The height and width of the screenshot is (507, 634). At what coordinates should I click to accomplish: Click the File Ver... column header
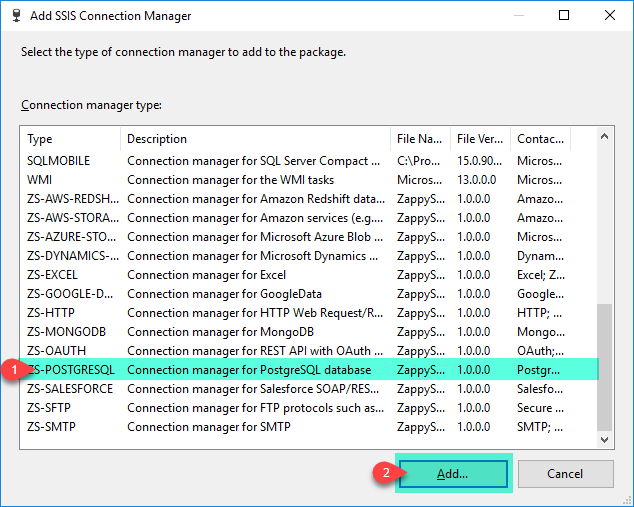[481, 139]
